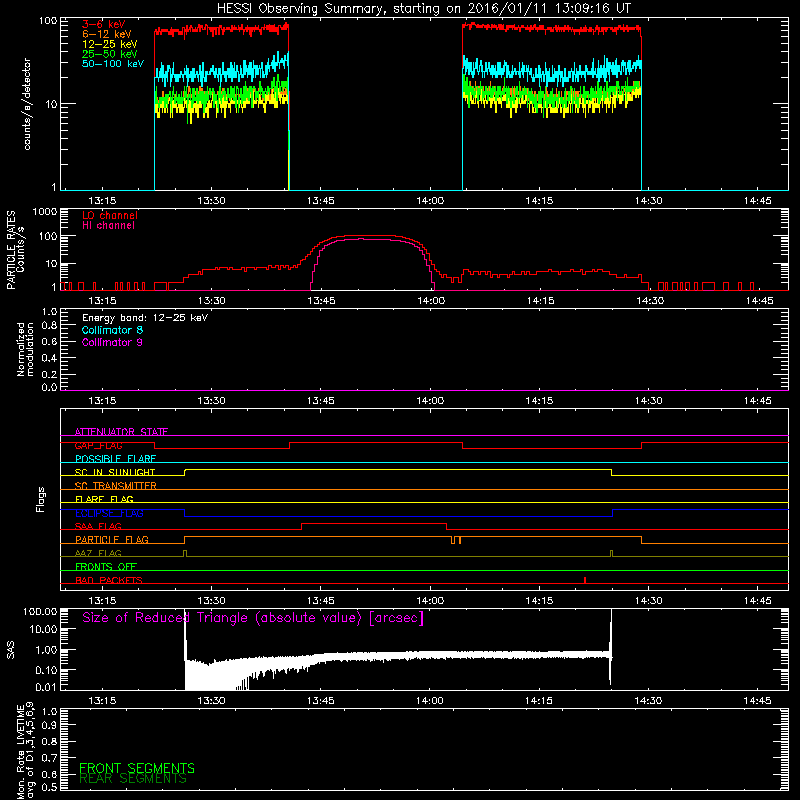800x800 pixels.
Task: Click the raised SAA flag segment
Action: (374, 524)
